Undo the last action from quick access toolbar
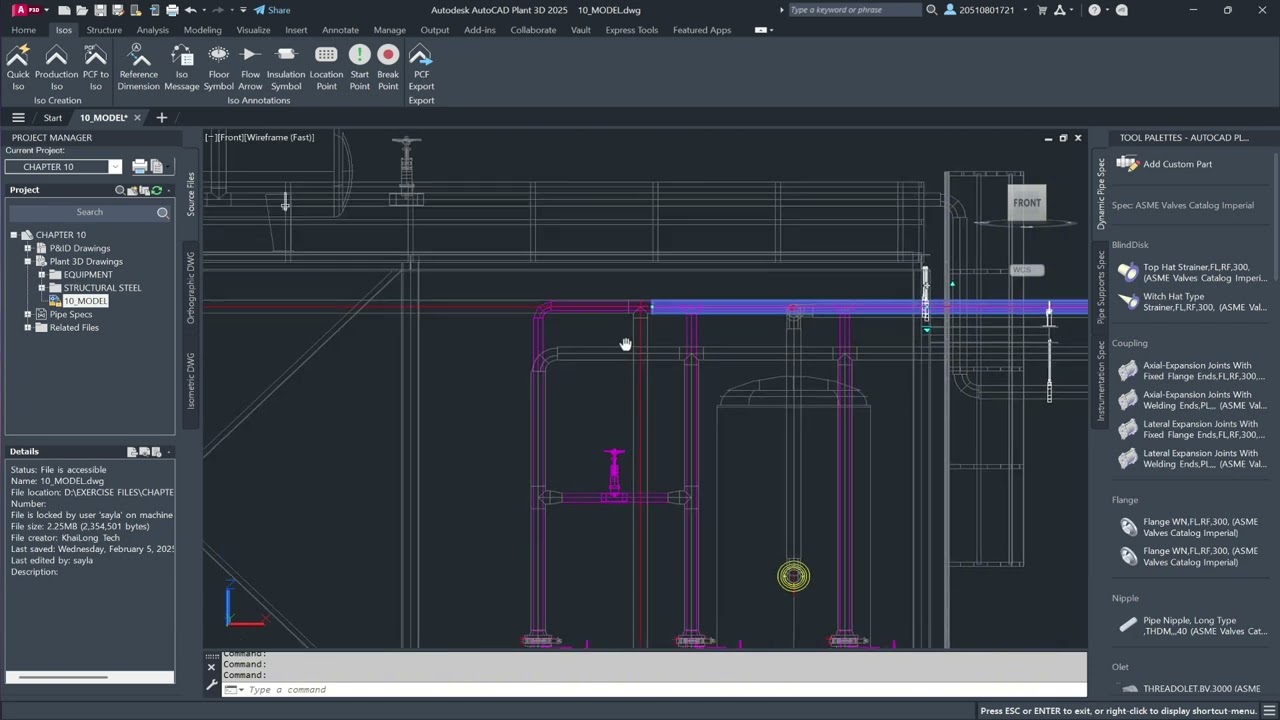The width and height of the screenshot is (1280, 720). 190,10
